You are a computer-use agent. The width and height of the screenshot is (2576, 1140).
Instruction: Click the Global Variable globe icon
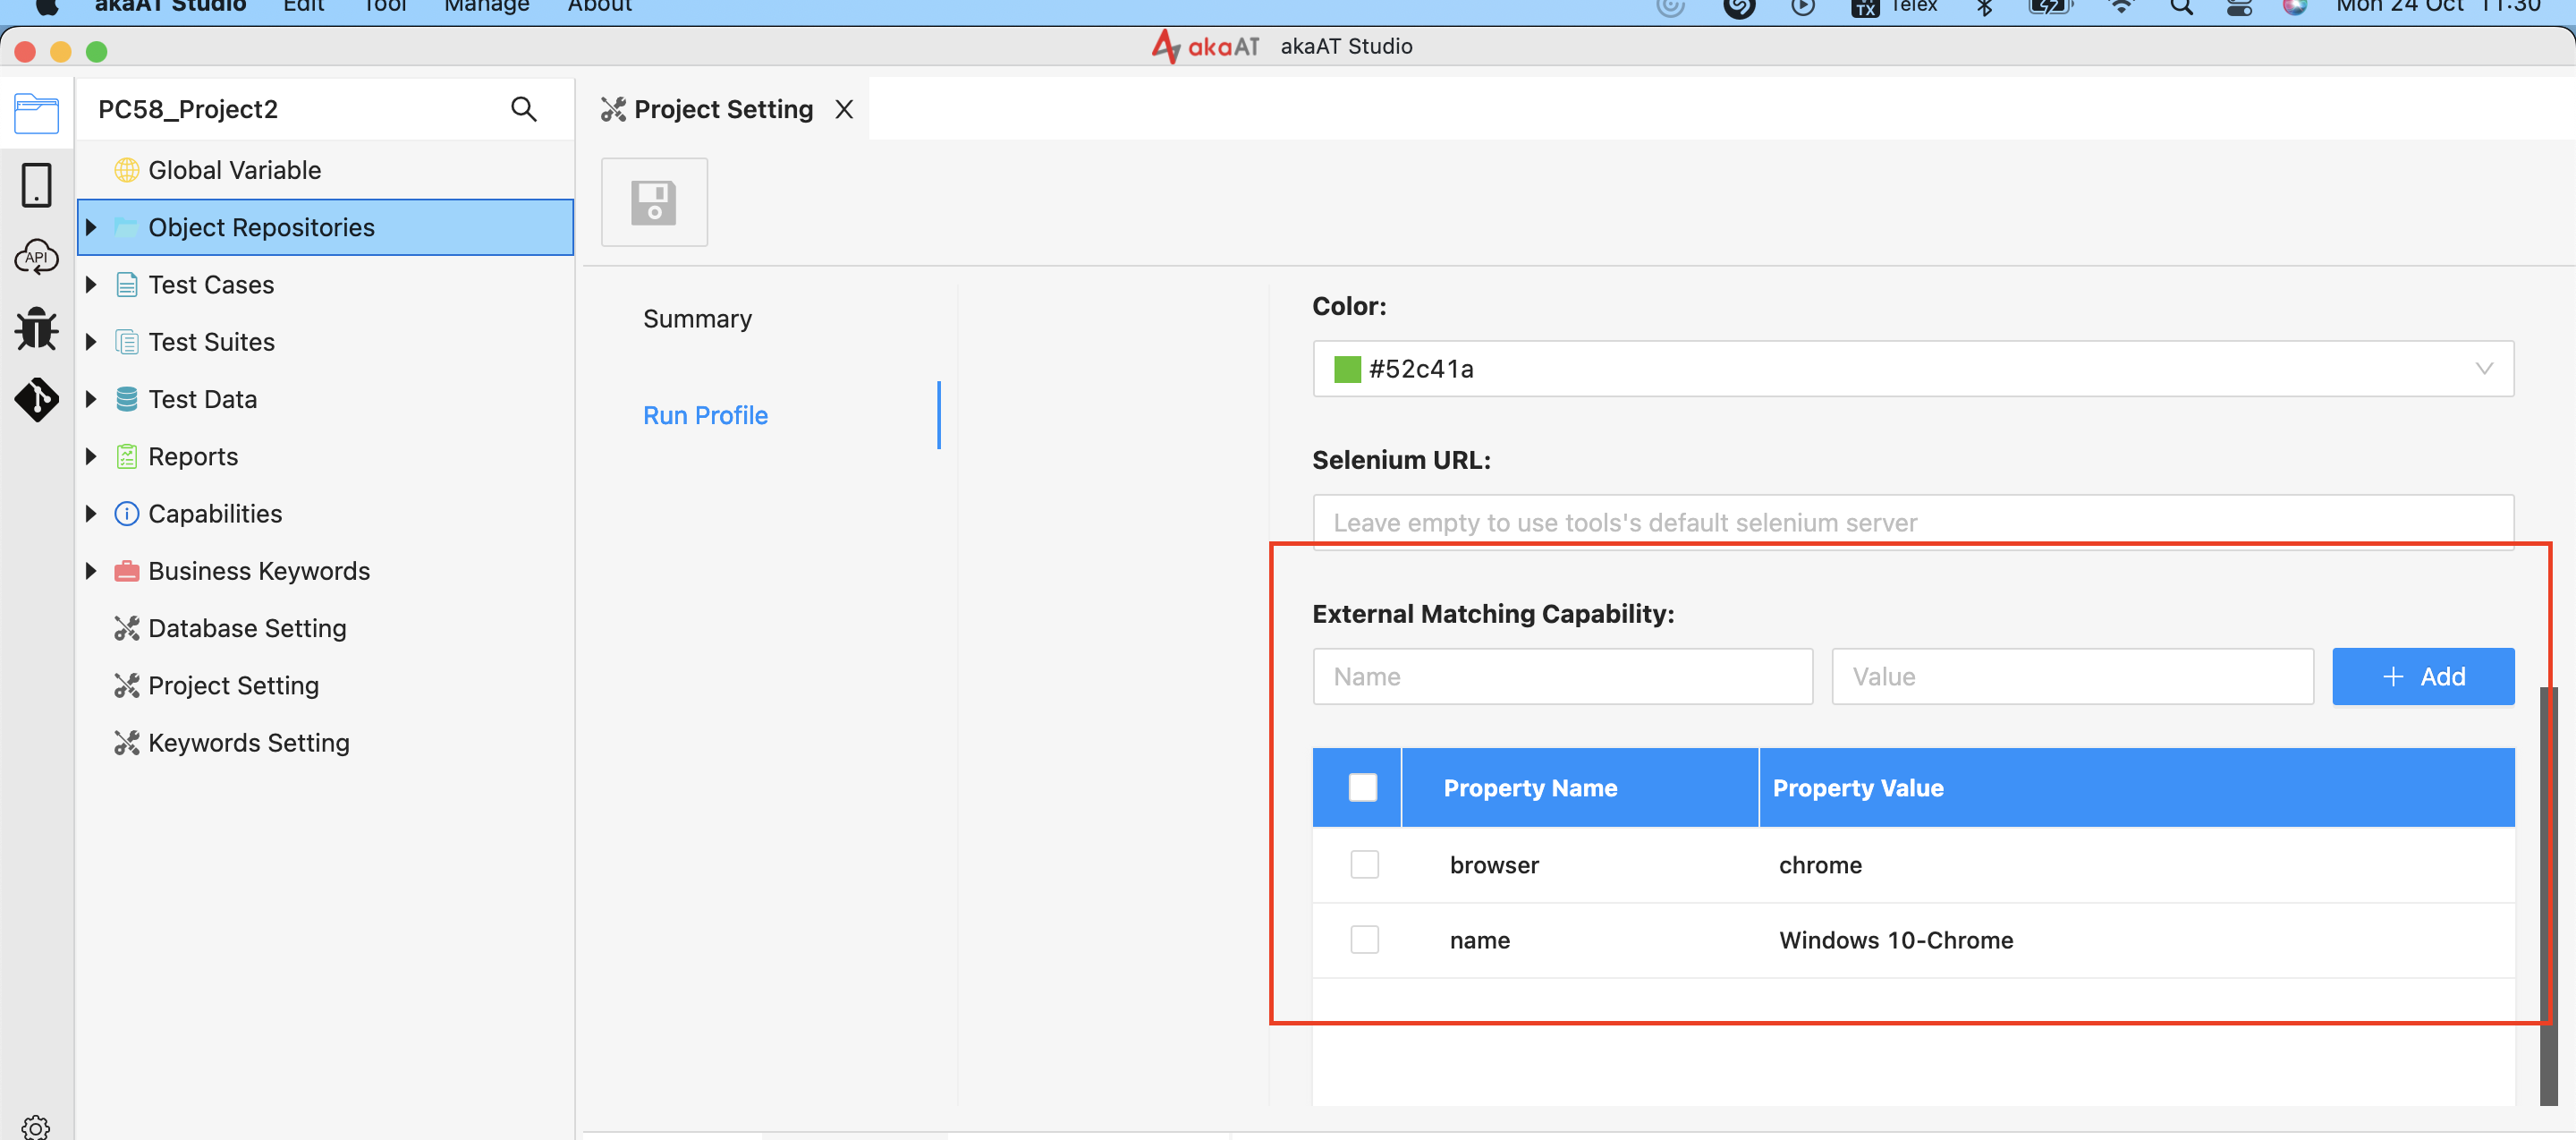coord(126,170)
